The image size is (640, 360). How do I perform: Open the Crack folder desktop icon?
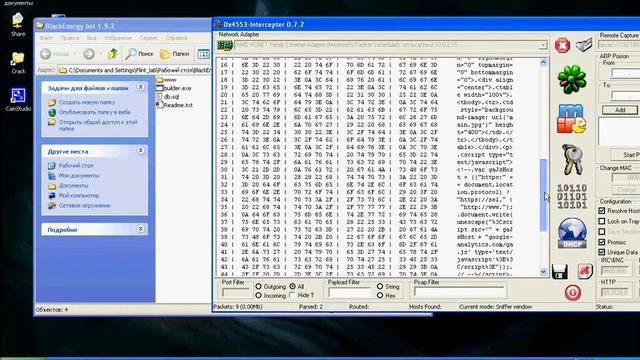[x=18, y=62]
